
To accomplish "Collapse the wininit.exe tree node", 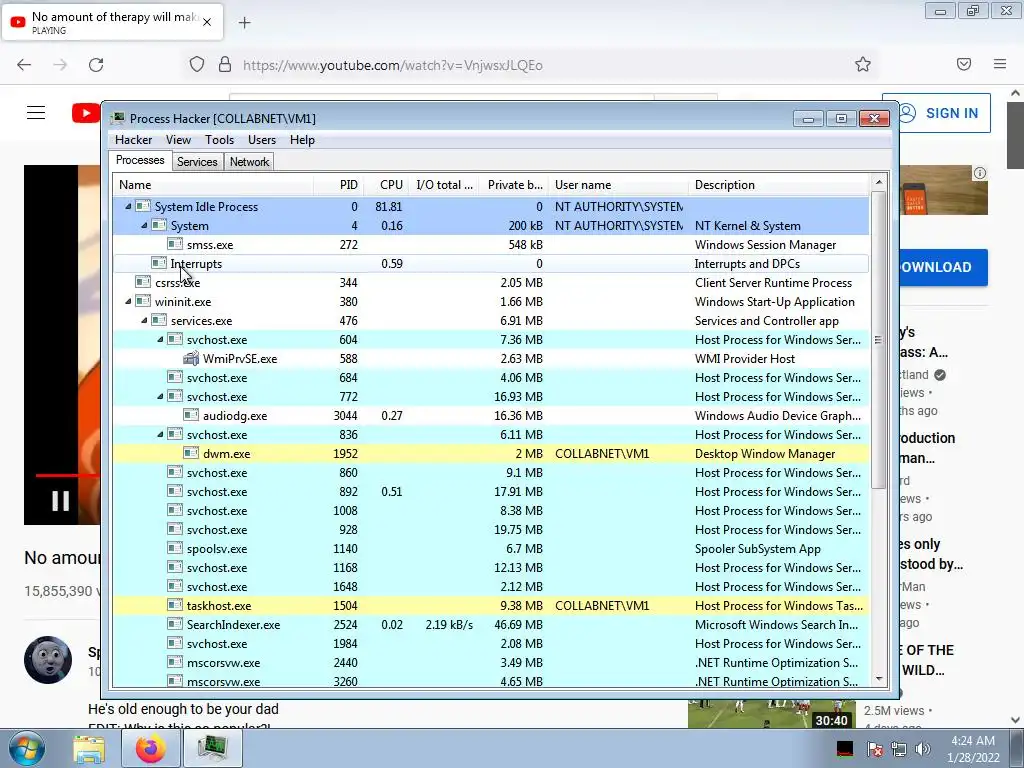I will (x=128, y=302).
